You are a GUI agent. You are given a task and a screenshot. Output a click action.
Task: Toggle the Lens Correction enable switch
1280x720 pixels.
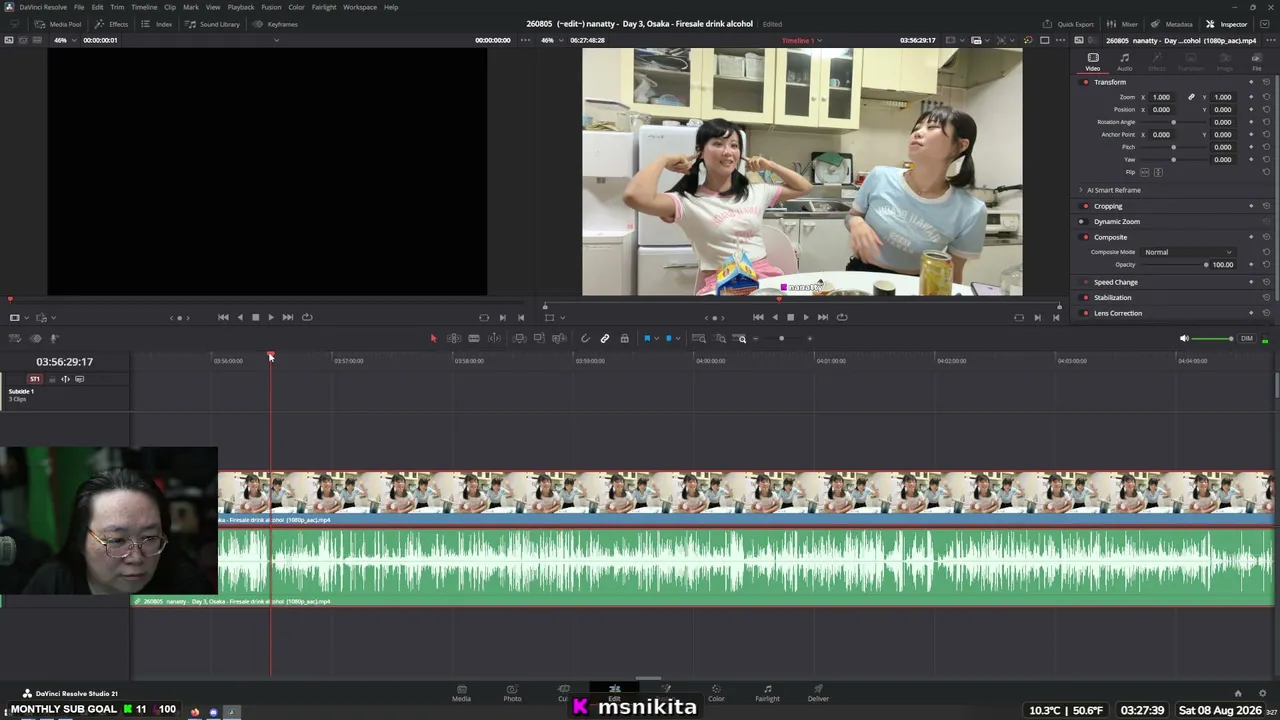click(1085, 314)
